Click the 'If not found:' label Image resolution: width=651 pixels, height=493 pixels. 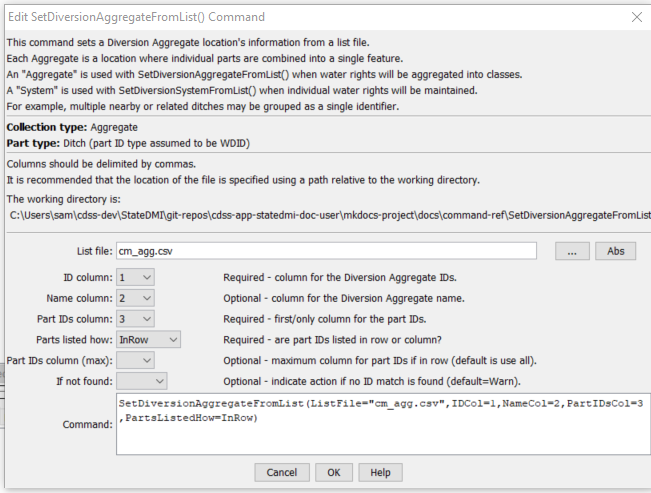(84, 381)
